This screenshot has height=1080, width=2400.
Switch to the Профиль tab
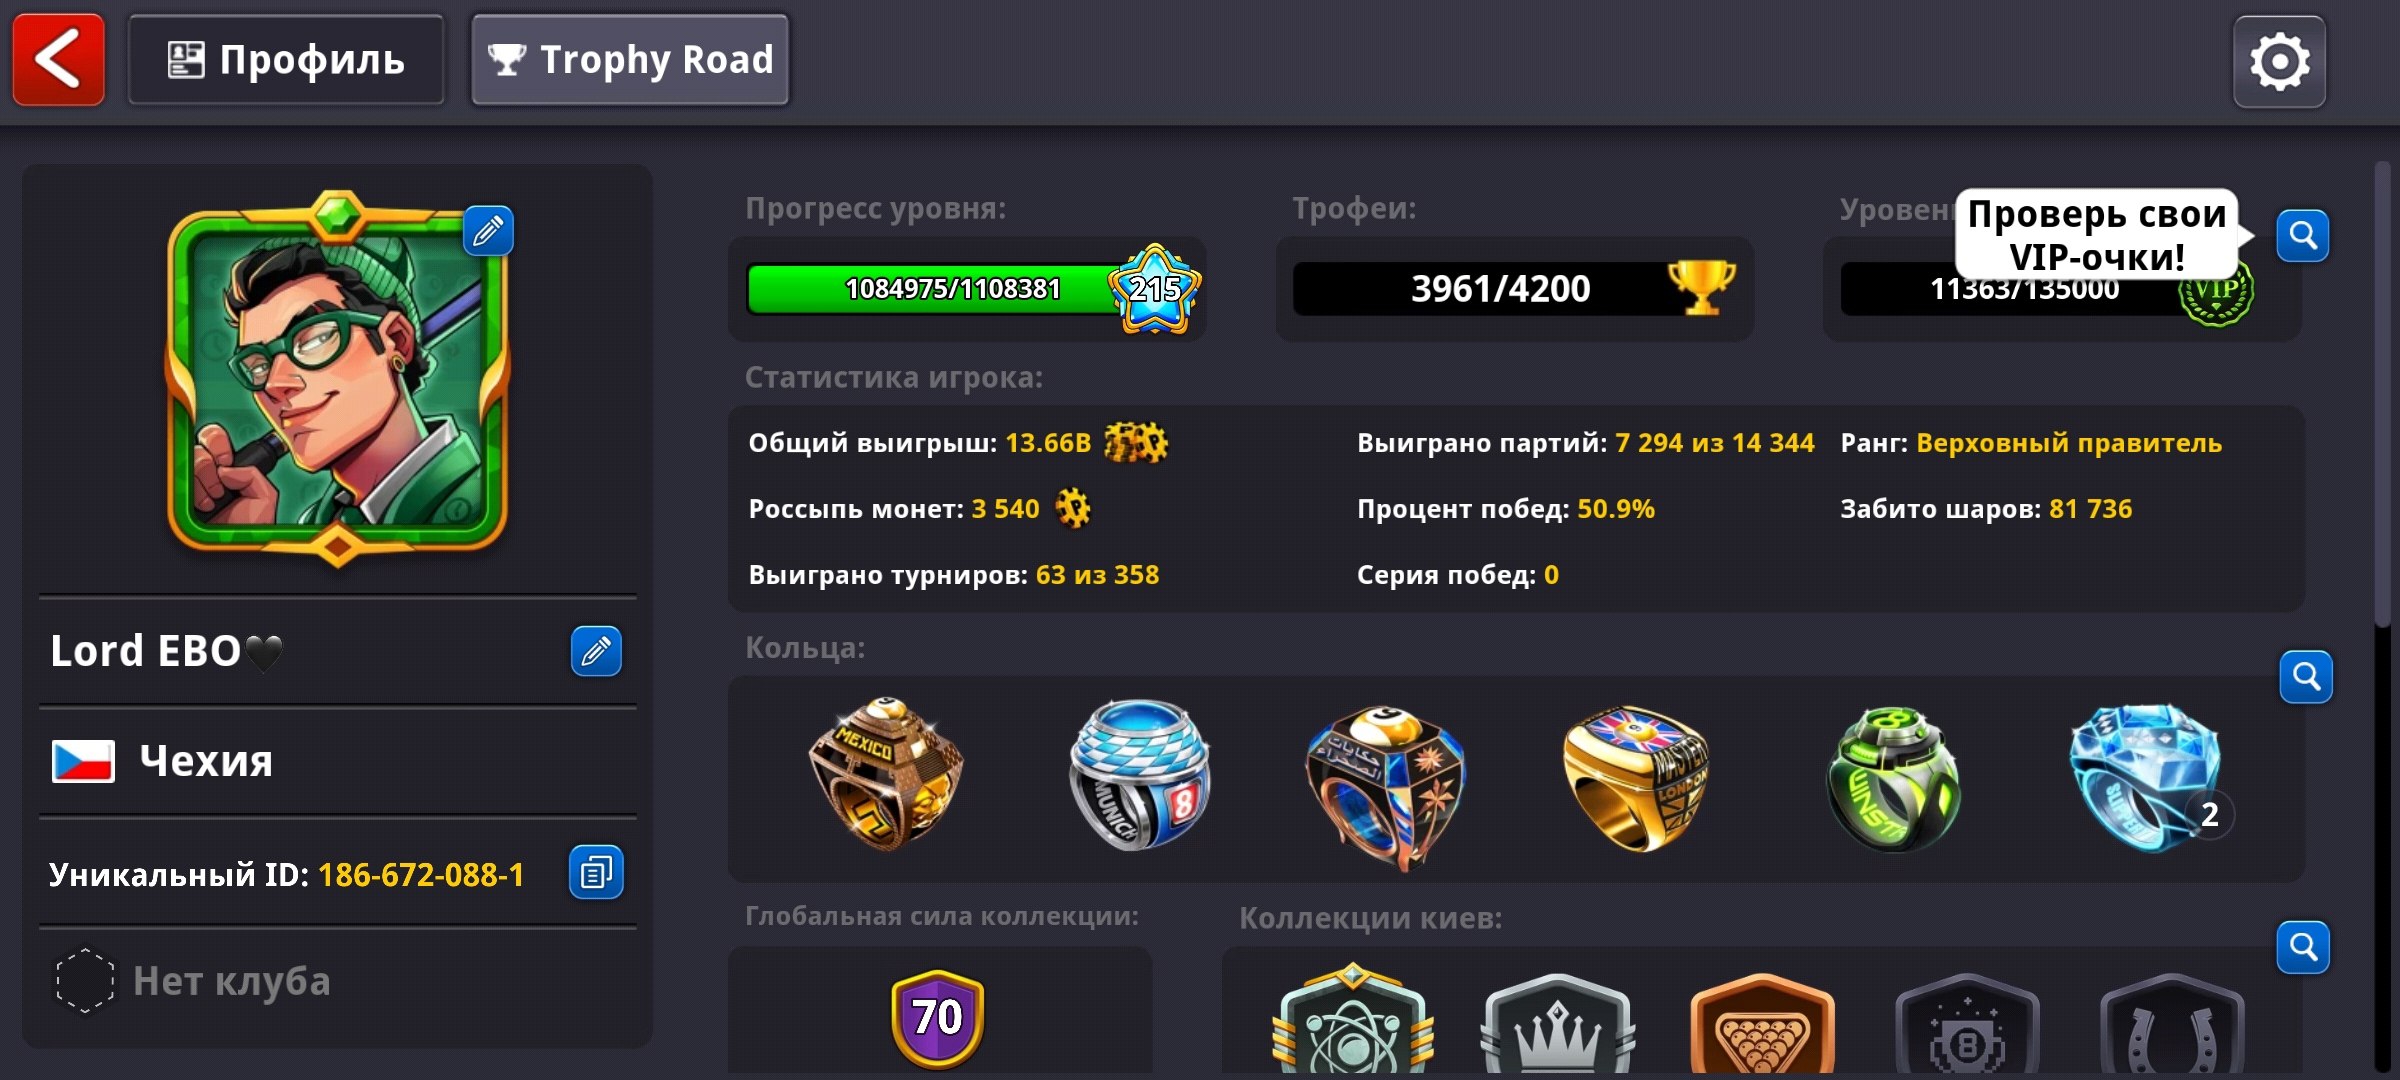[x=286, y=60]
